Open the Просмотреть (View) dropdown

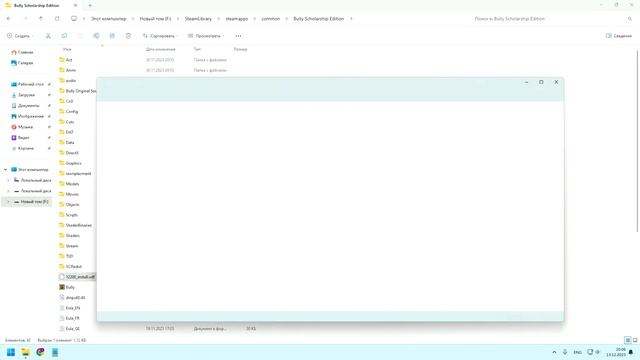tap(206, 36)
